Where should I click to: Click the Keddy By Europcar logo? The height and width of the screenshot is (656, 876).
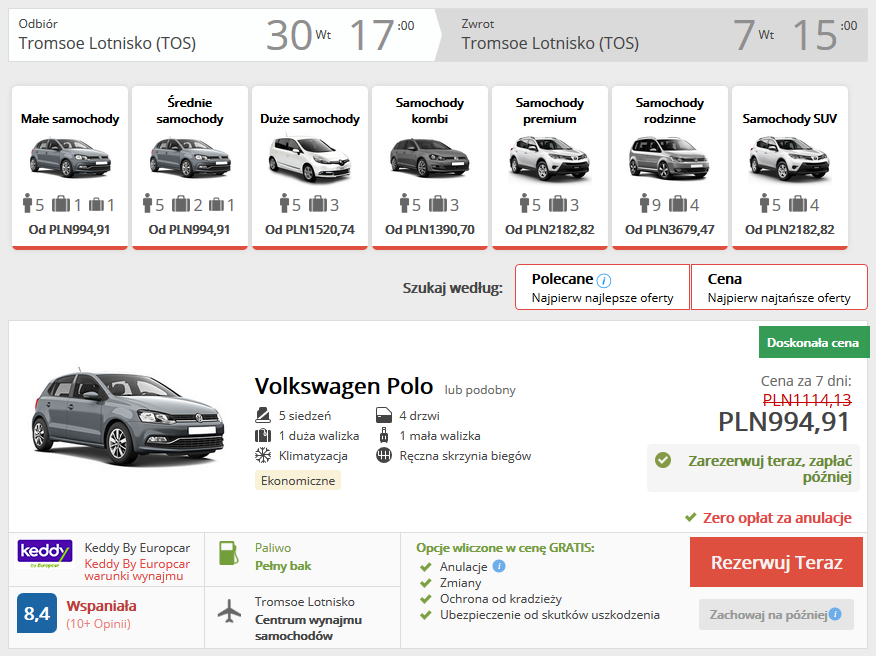(x=46, y=553)
